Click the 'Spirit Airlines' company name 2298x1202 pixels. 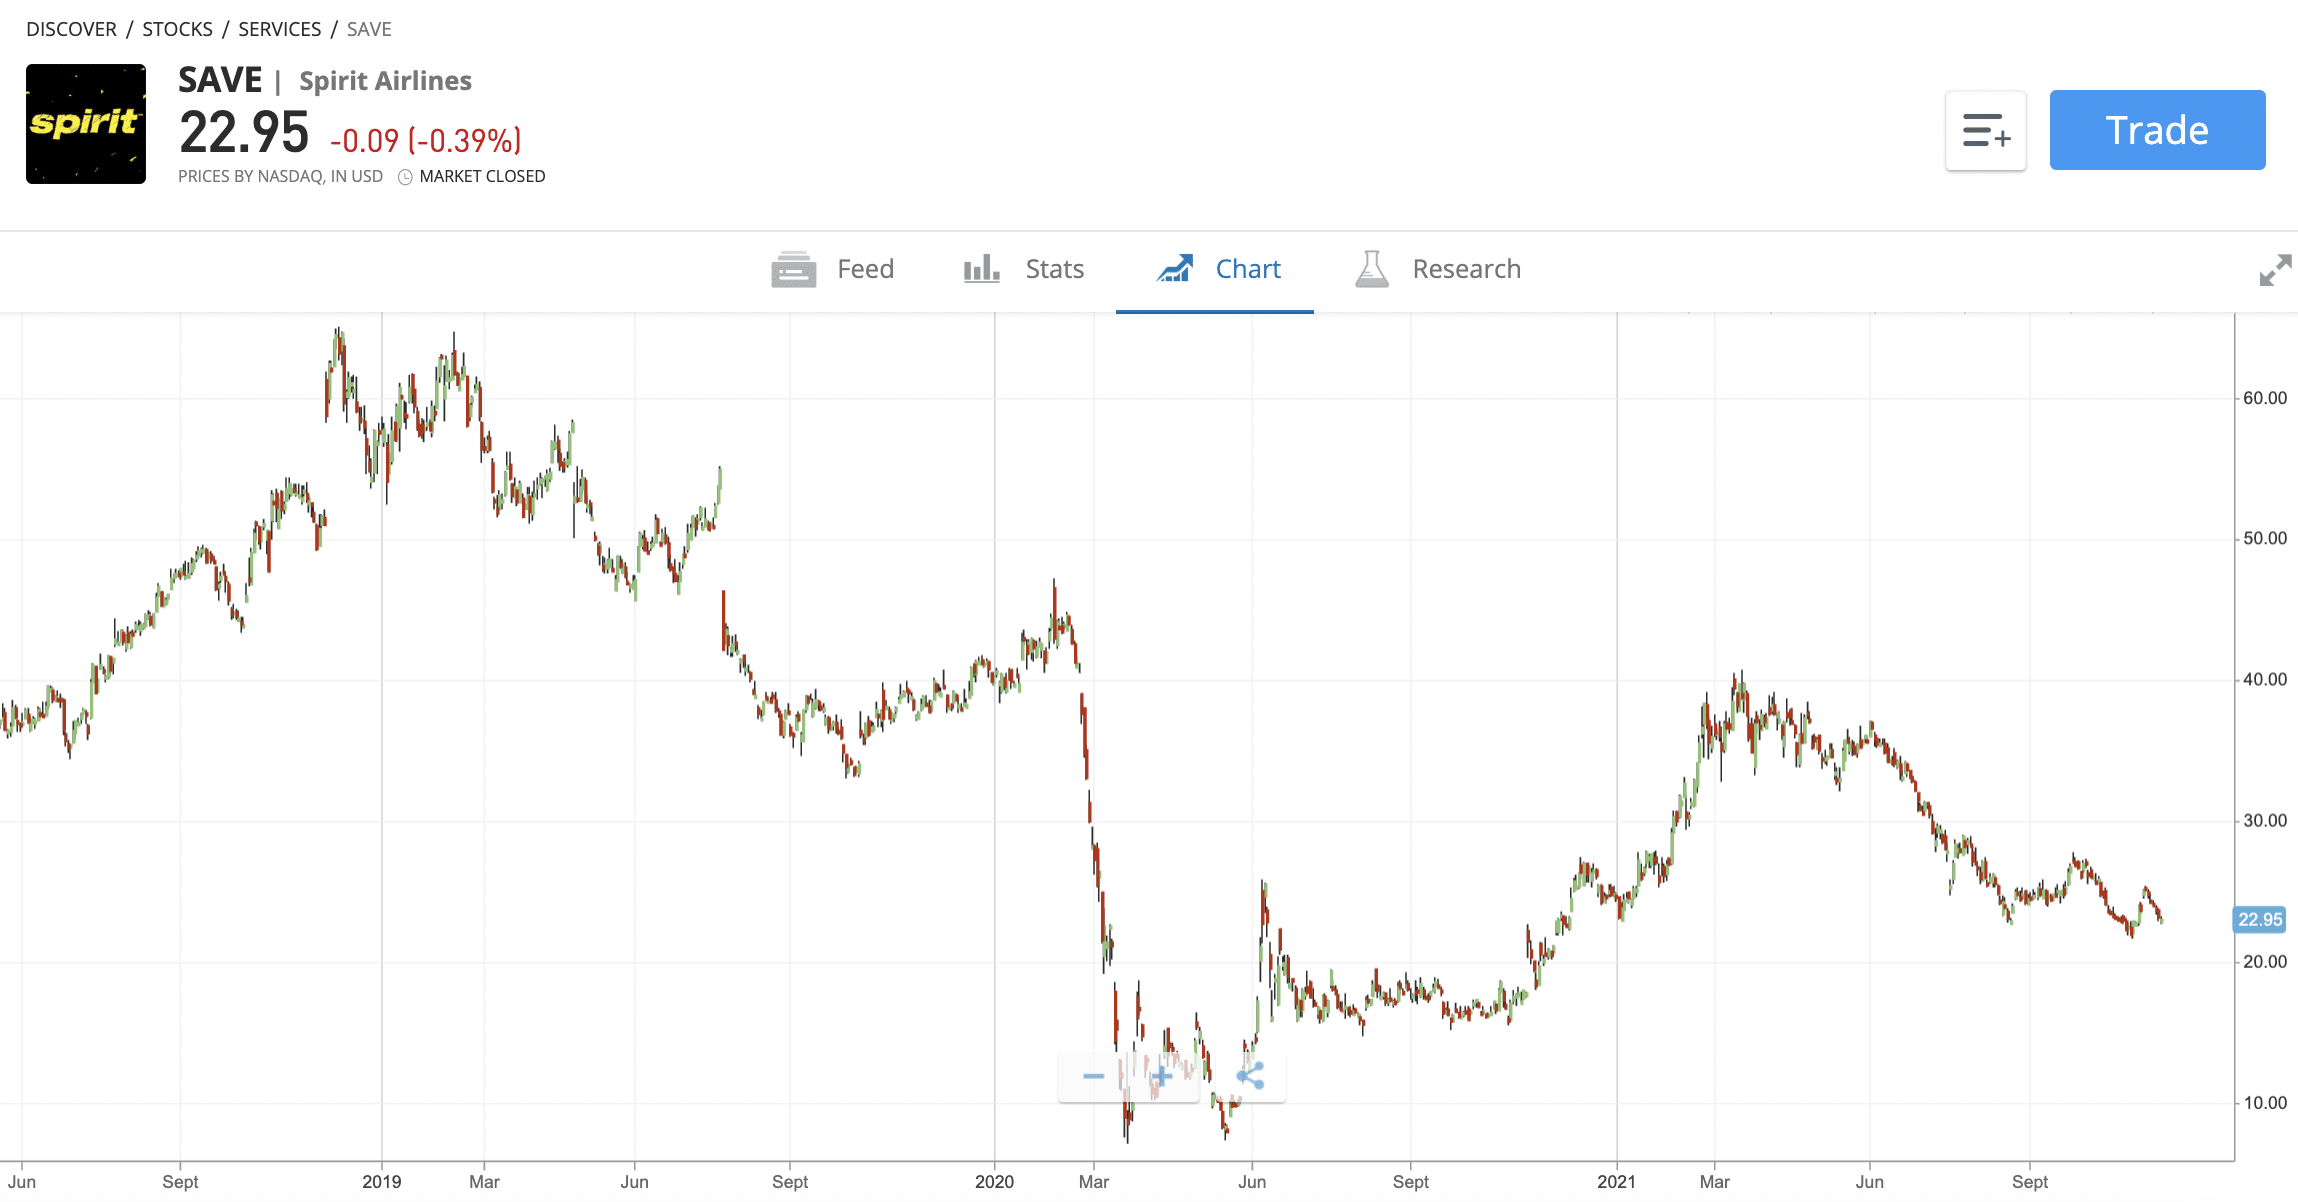385,81
